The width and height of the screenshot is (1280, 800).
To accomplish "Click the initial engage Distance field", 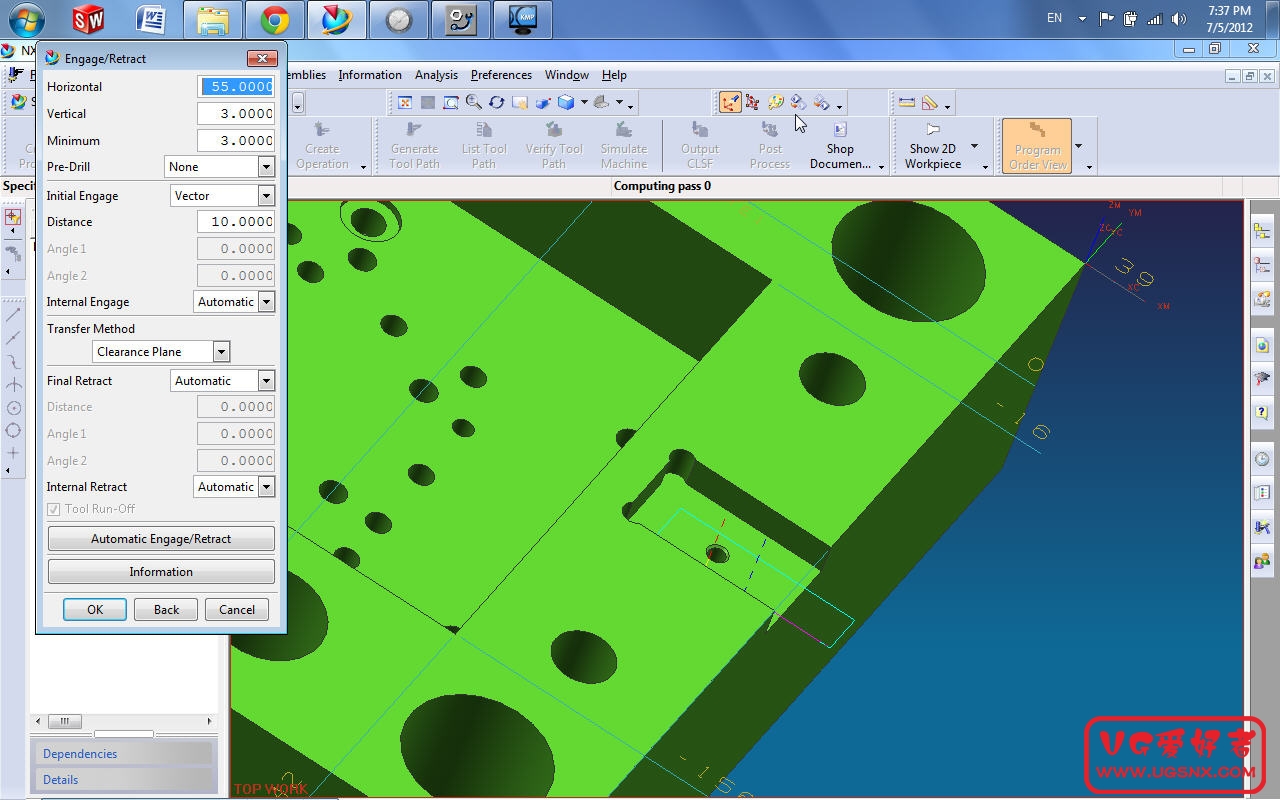I will (x=236, y=222).
